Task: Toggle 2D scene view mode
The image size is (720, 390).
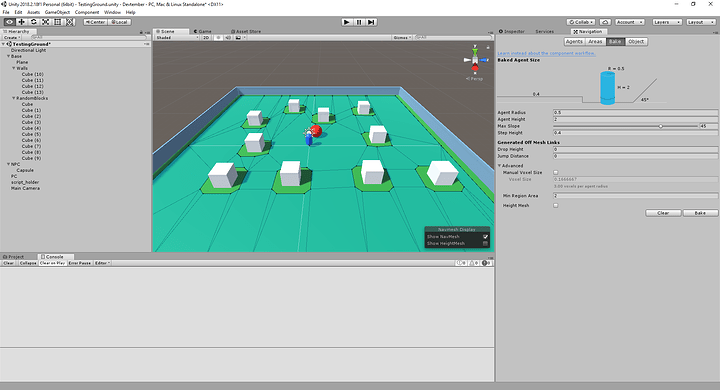Action: click(x=206, y=38)
